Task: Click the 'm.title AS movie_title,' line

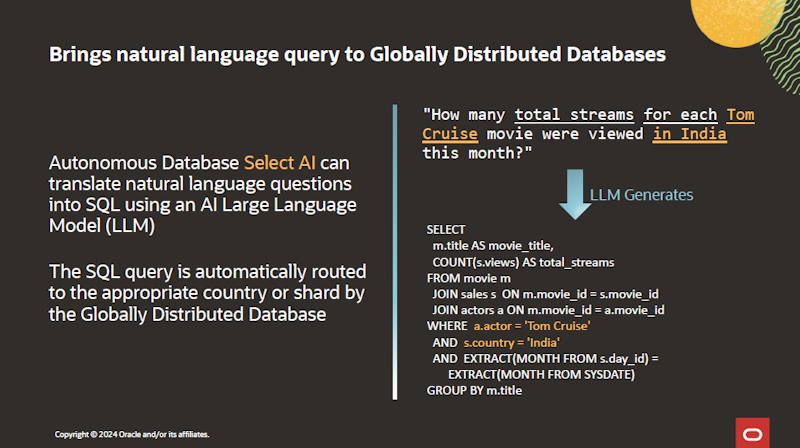Action: 493,246
